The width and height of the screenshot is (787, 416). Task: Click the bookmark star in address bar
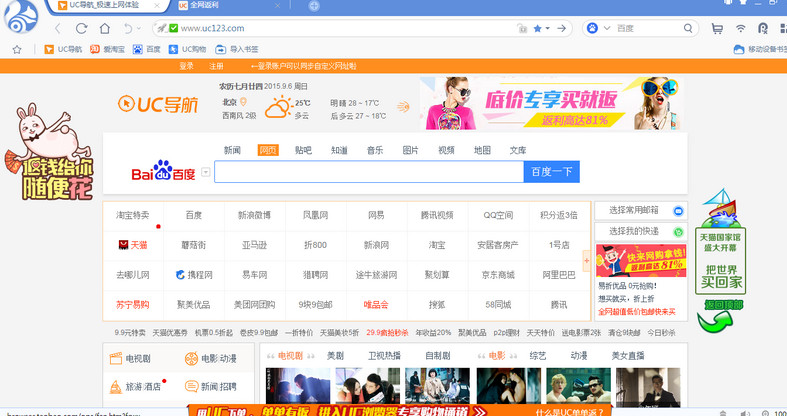pos(537,29)
